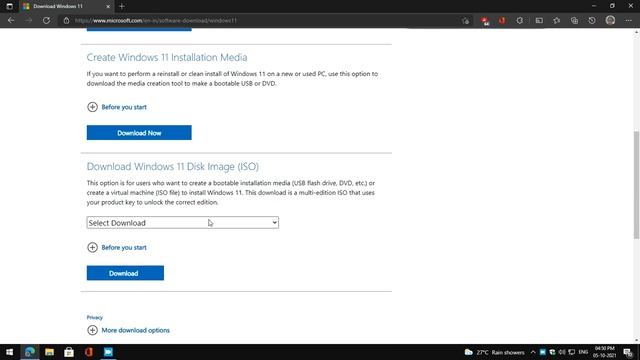Open the notification center
This screenshot has height=360, width=640.
(x=628, y=352)
